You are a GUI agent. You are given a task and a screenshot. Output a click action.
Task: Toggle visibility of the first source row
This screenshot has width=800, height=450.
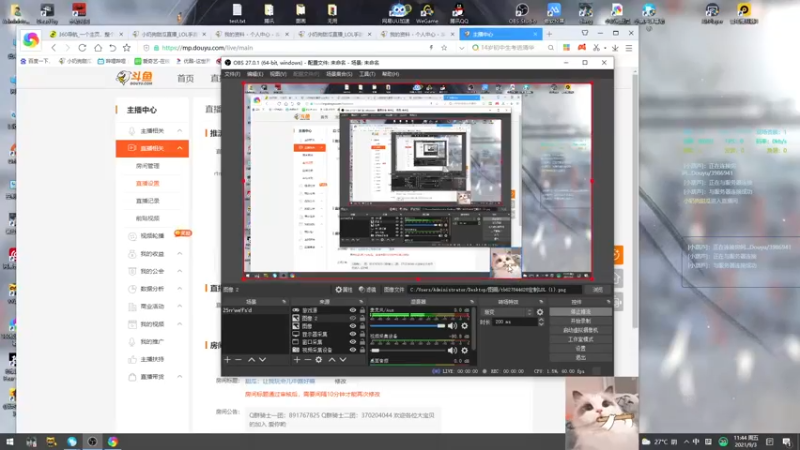[353, 310]
